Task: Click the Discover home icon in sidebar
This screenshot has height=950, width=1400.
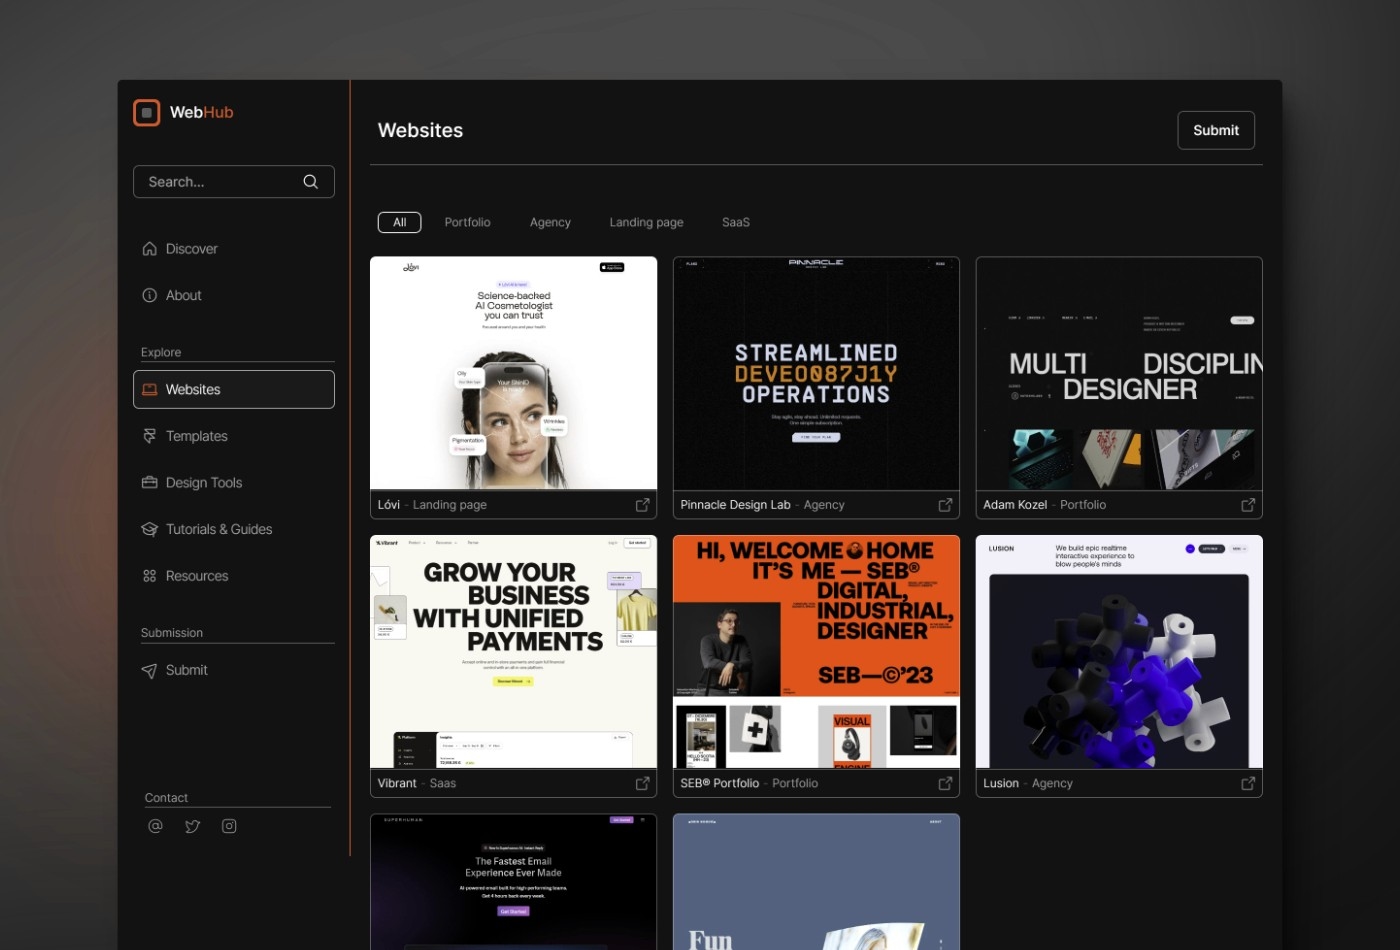Action: click(x=150, y=248)
